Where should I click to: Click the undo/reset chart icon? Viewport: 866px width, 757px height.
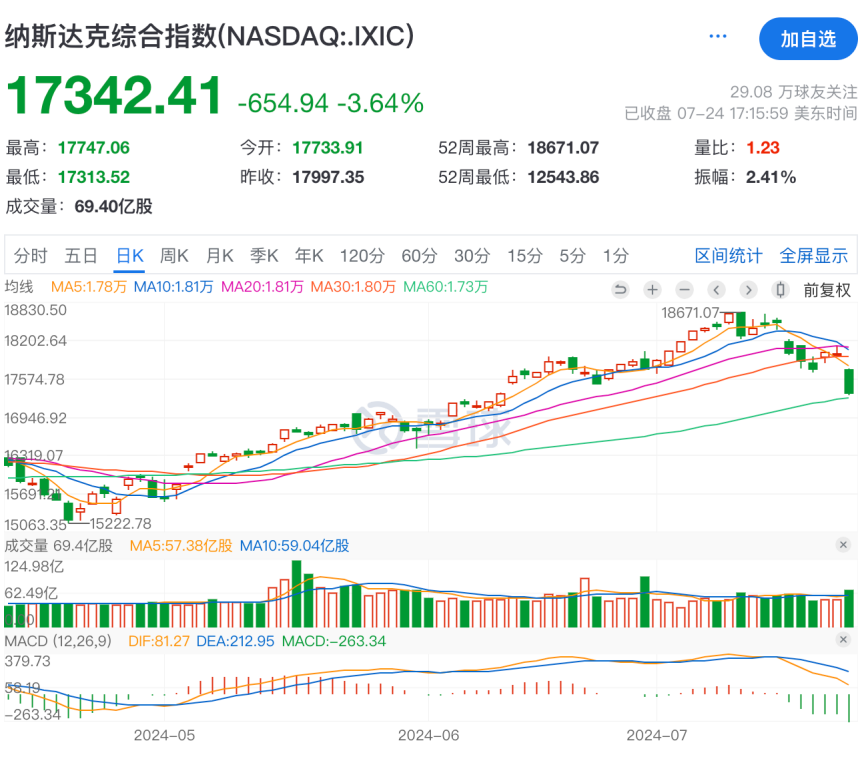click(x=620, y=290)
